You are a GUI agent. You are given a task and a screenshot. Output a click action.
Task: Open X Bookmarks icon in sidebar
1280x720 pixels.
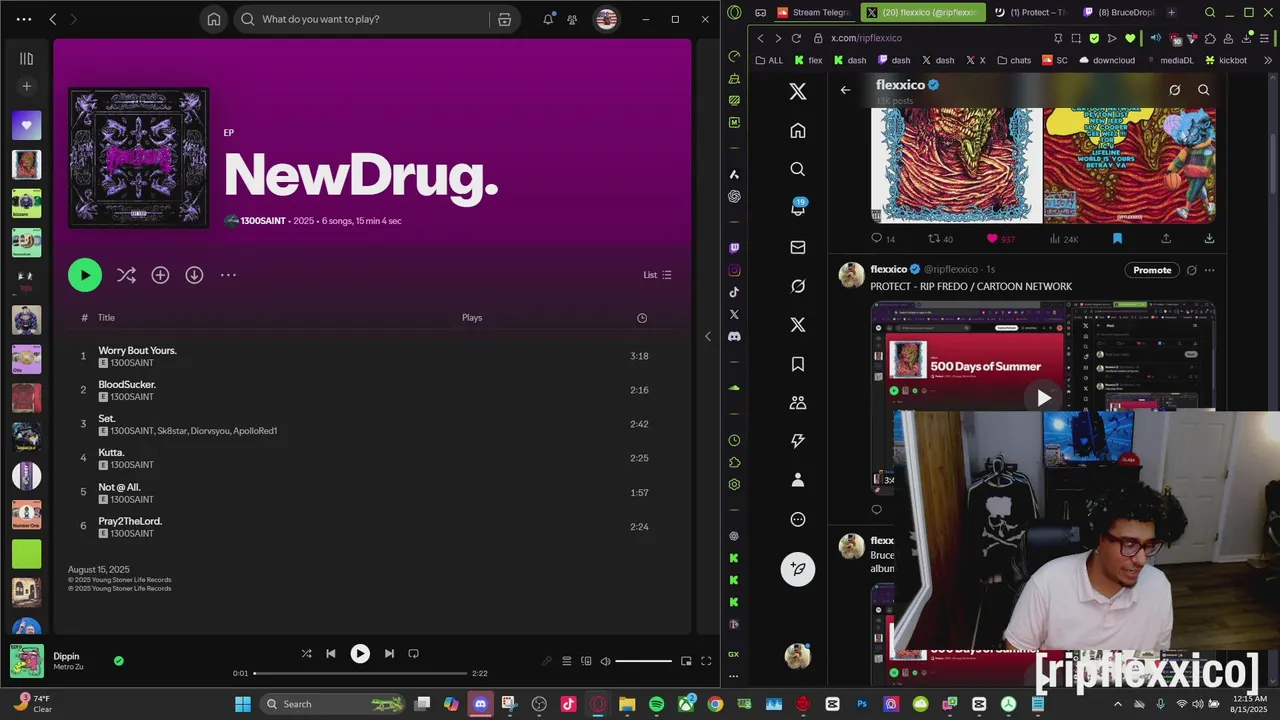click(x=797, y=364)
